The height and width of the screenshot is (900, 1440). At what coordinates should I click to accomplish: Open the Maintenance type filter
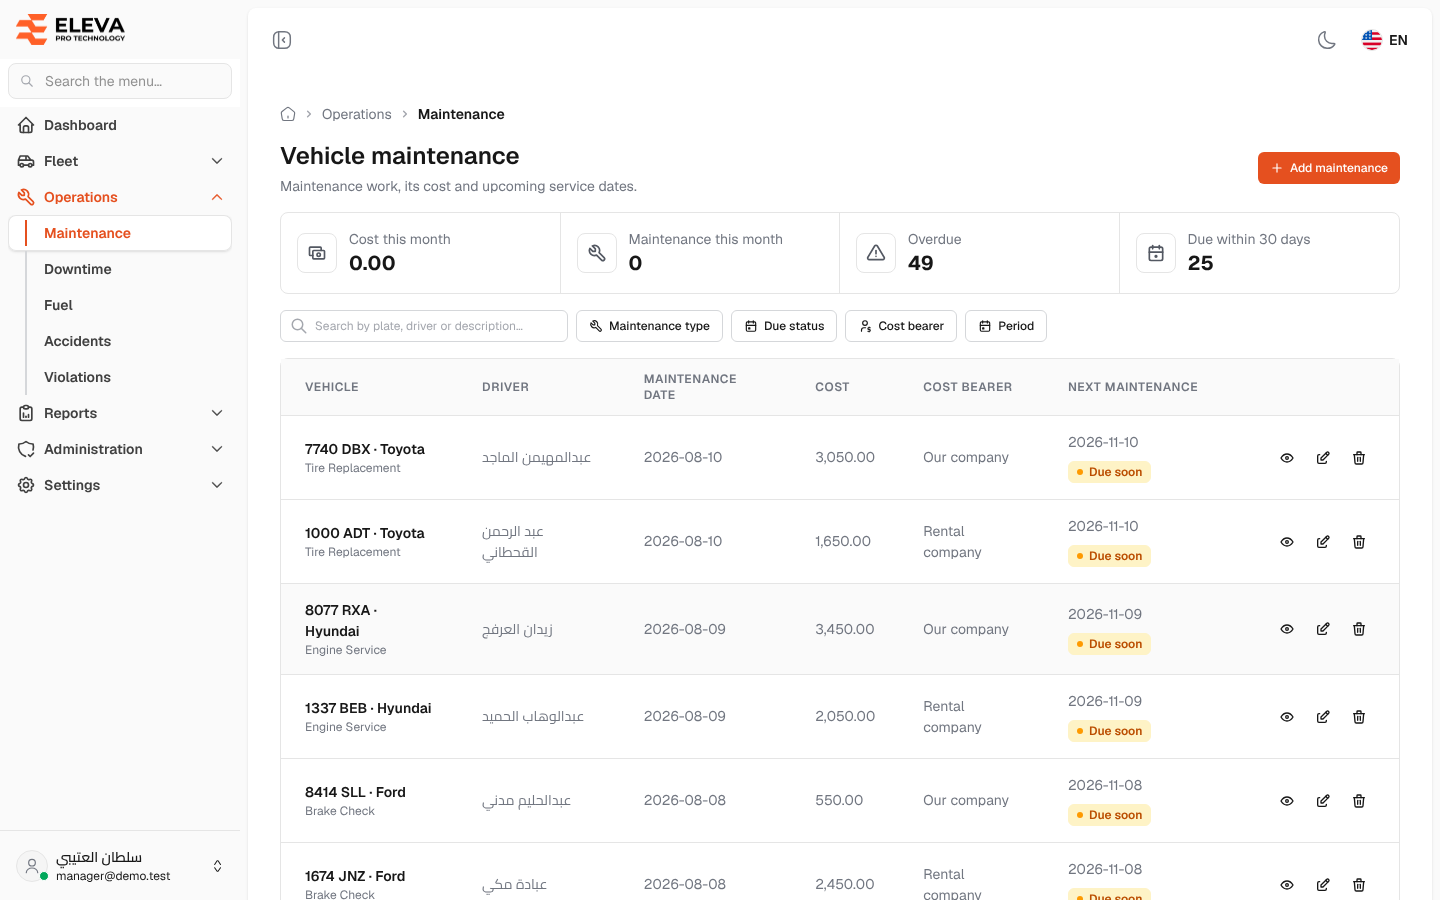[x=649, y=326]
